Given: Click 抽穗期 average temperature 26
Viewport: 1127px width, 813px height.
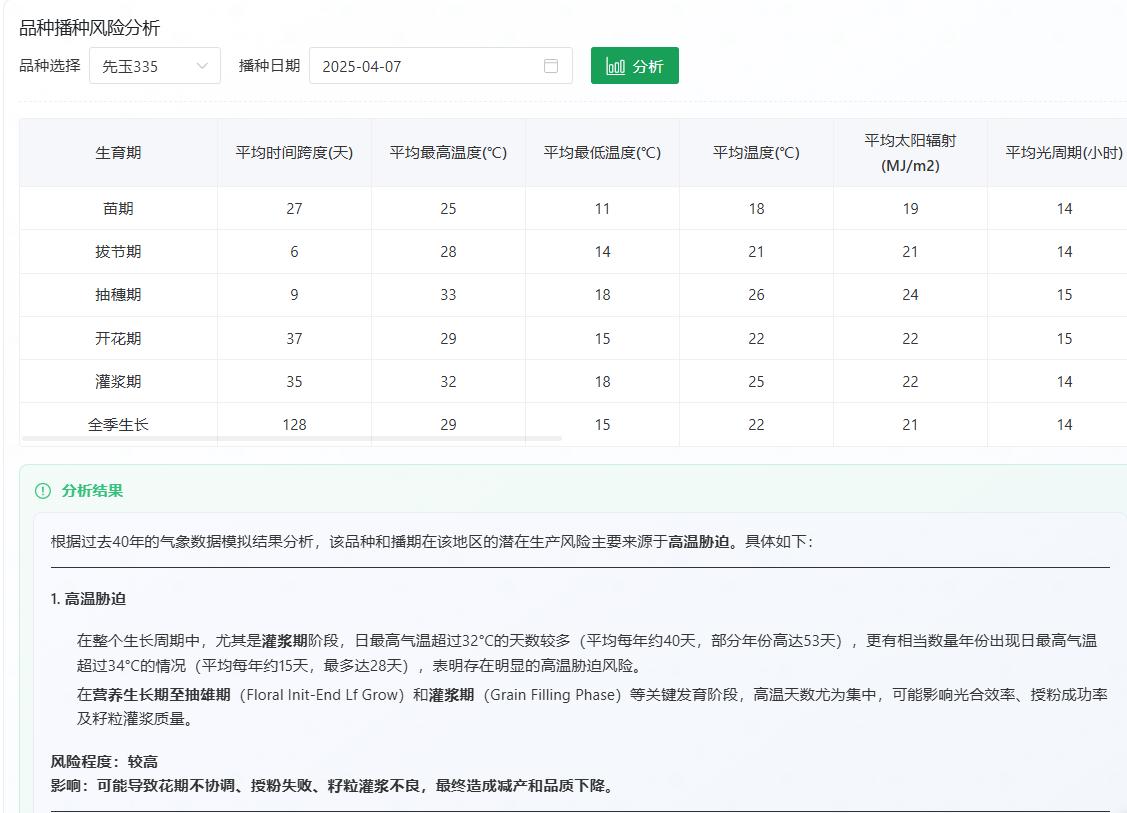Looking at the screenshot, I should tap(756, 295).
